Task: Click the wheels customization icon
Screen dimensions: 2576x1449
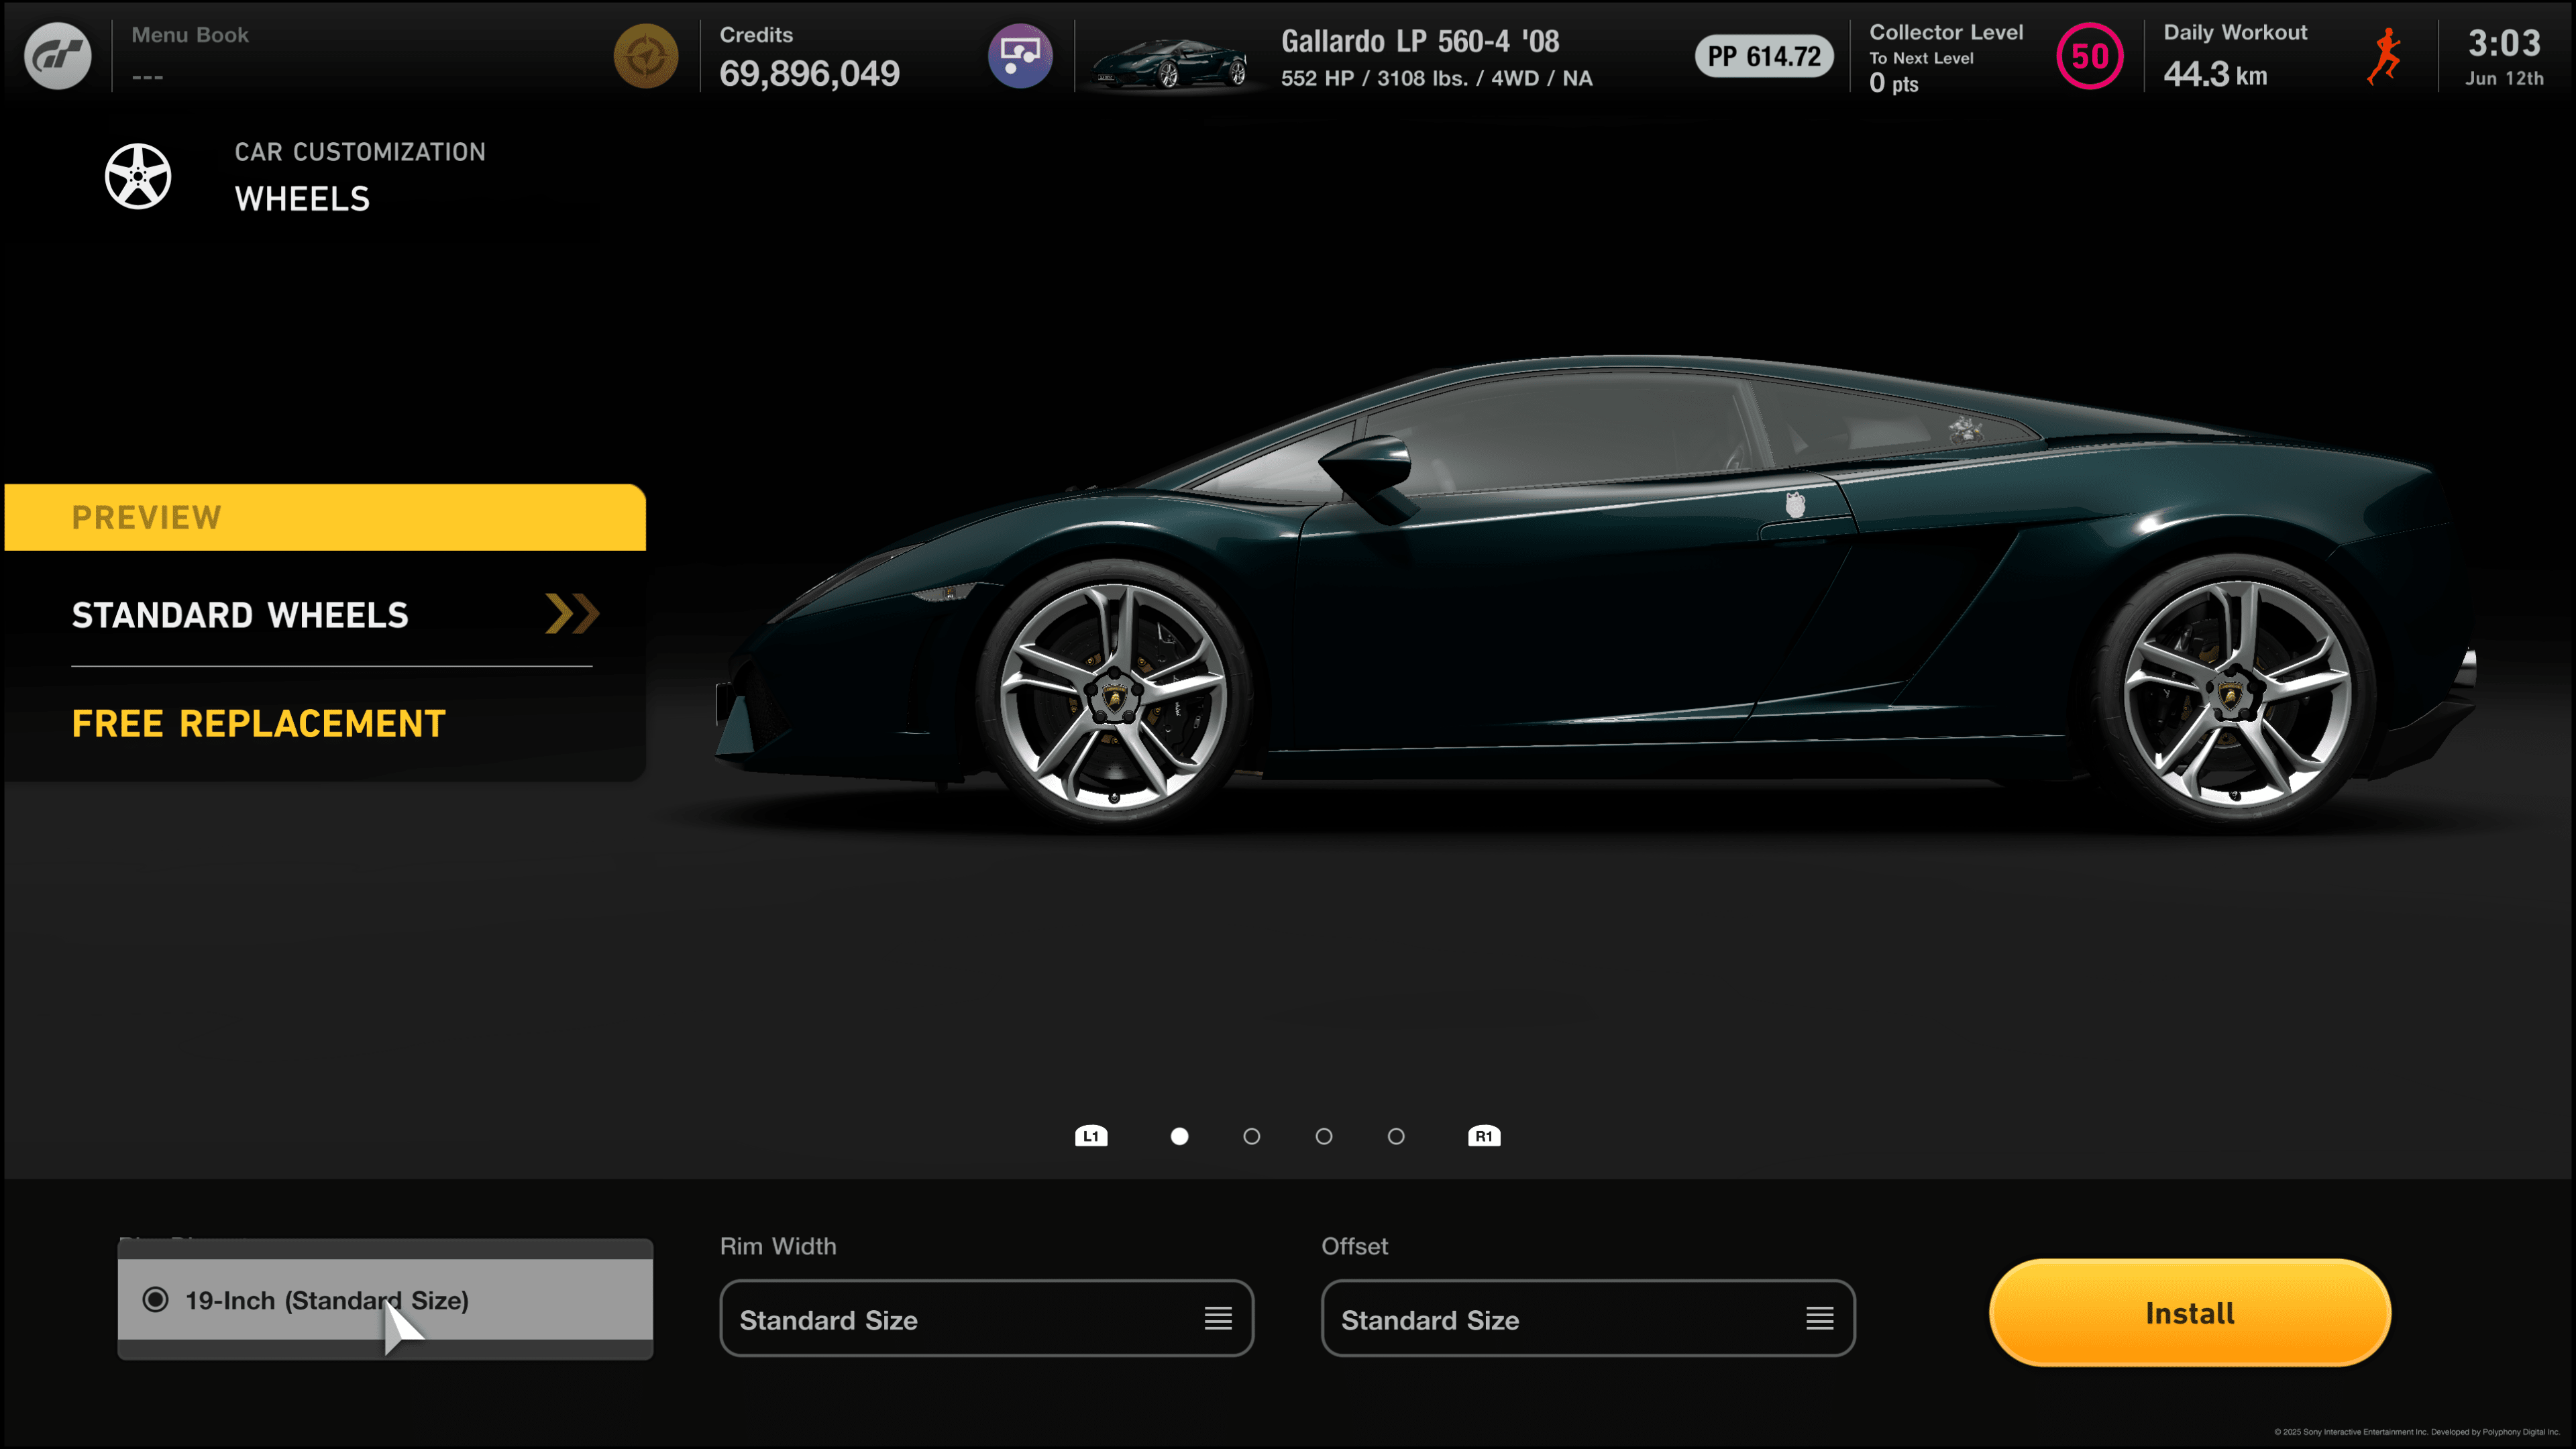Action: coord(138,176)
